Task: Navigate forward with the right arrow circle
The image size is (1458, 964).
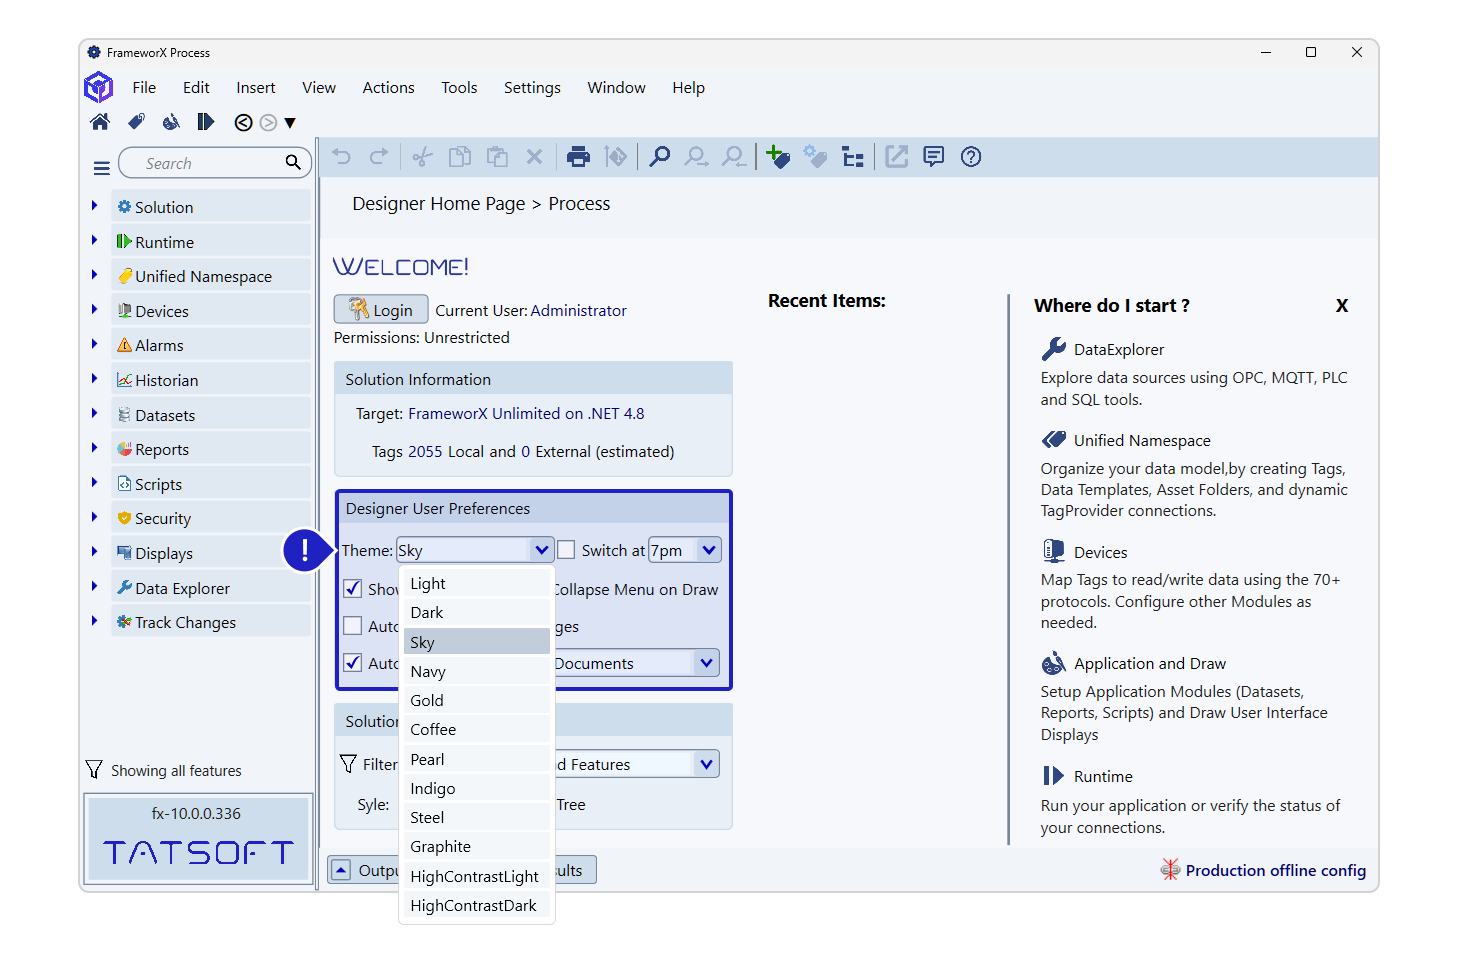Action: coord(268,122)
